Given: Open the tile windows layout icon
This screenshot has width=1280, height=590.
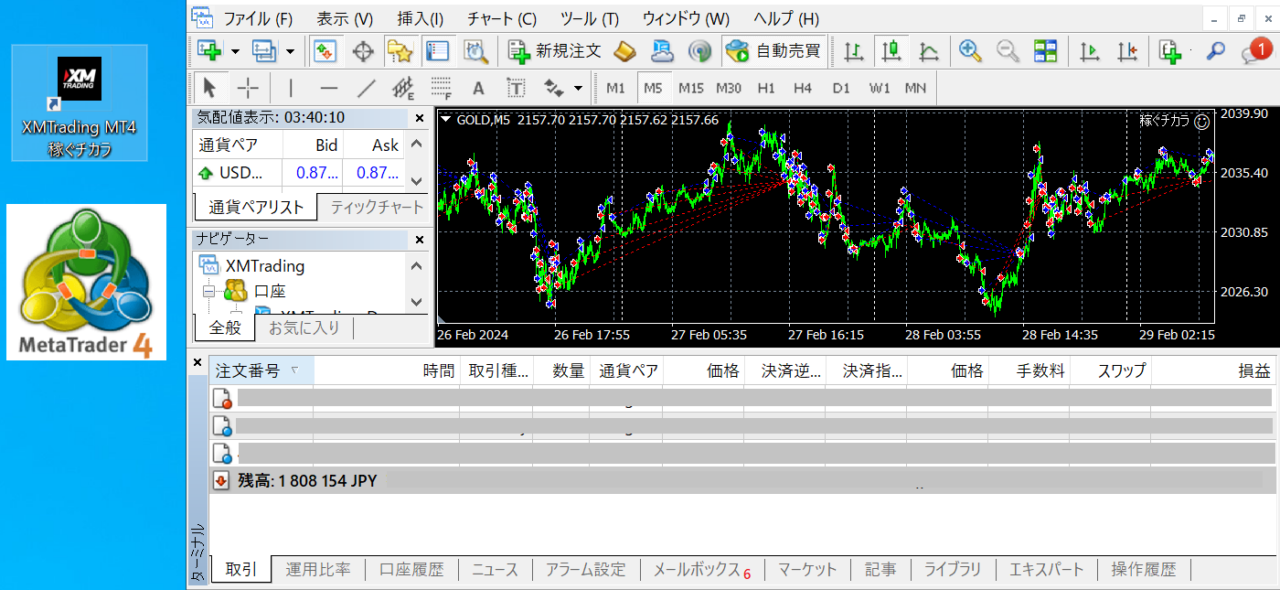Looking at the screenshot, I should [x=1045, y=51].
